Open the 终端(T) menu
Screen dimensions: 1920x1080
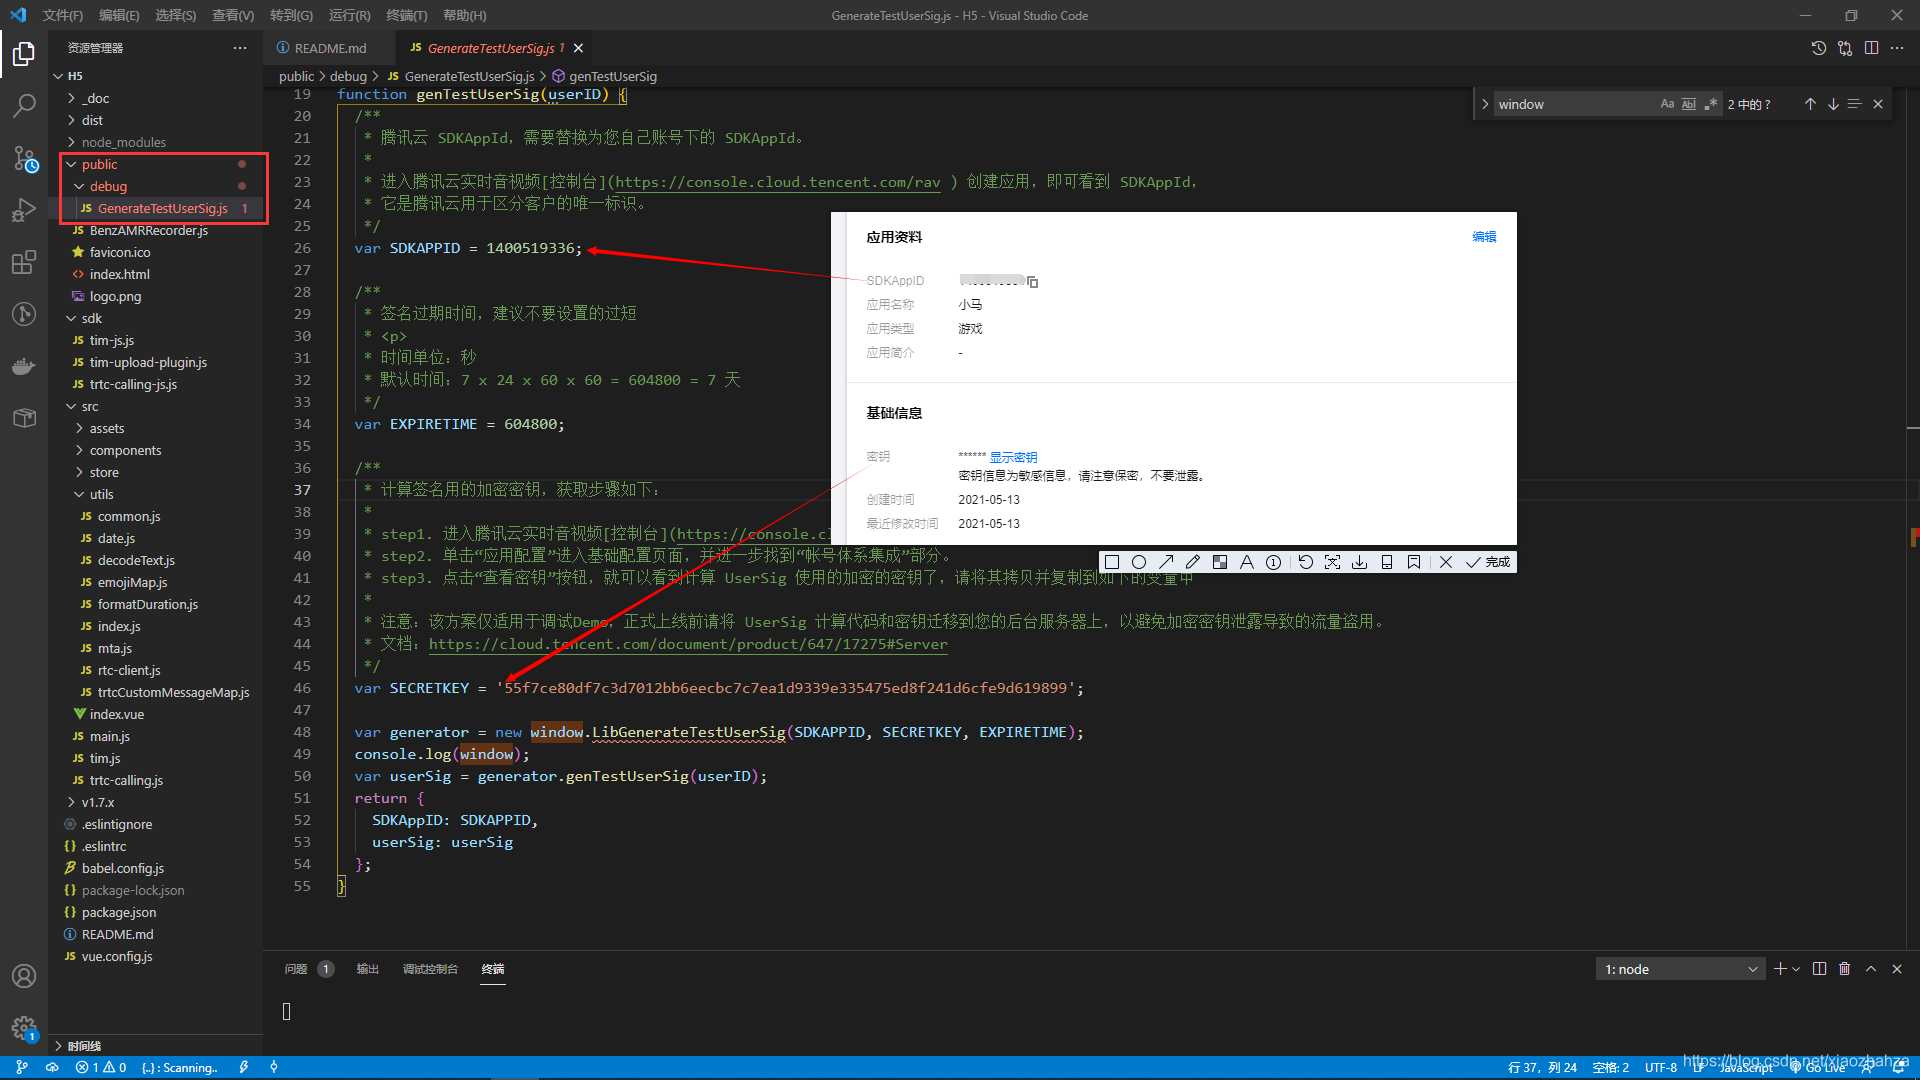click(407, 15)
